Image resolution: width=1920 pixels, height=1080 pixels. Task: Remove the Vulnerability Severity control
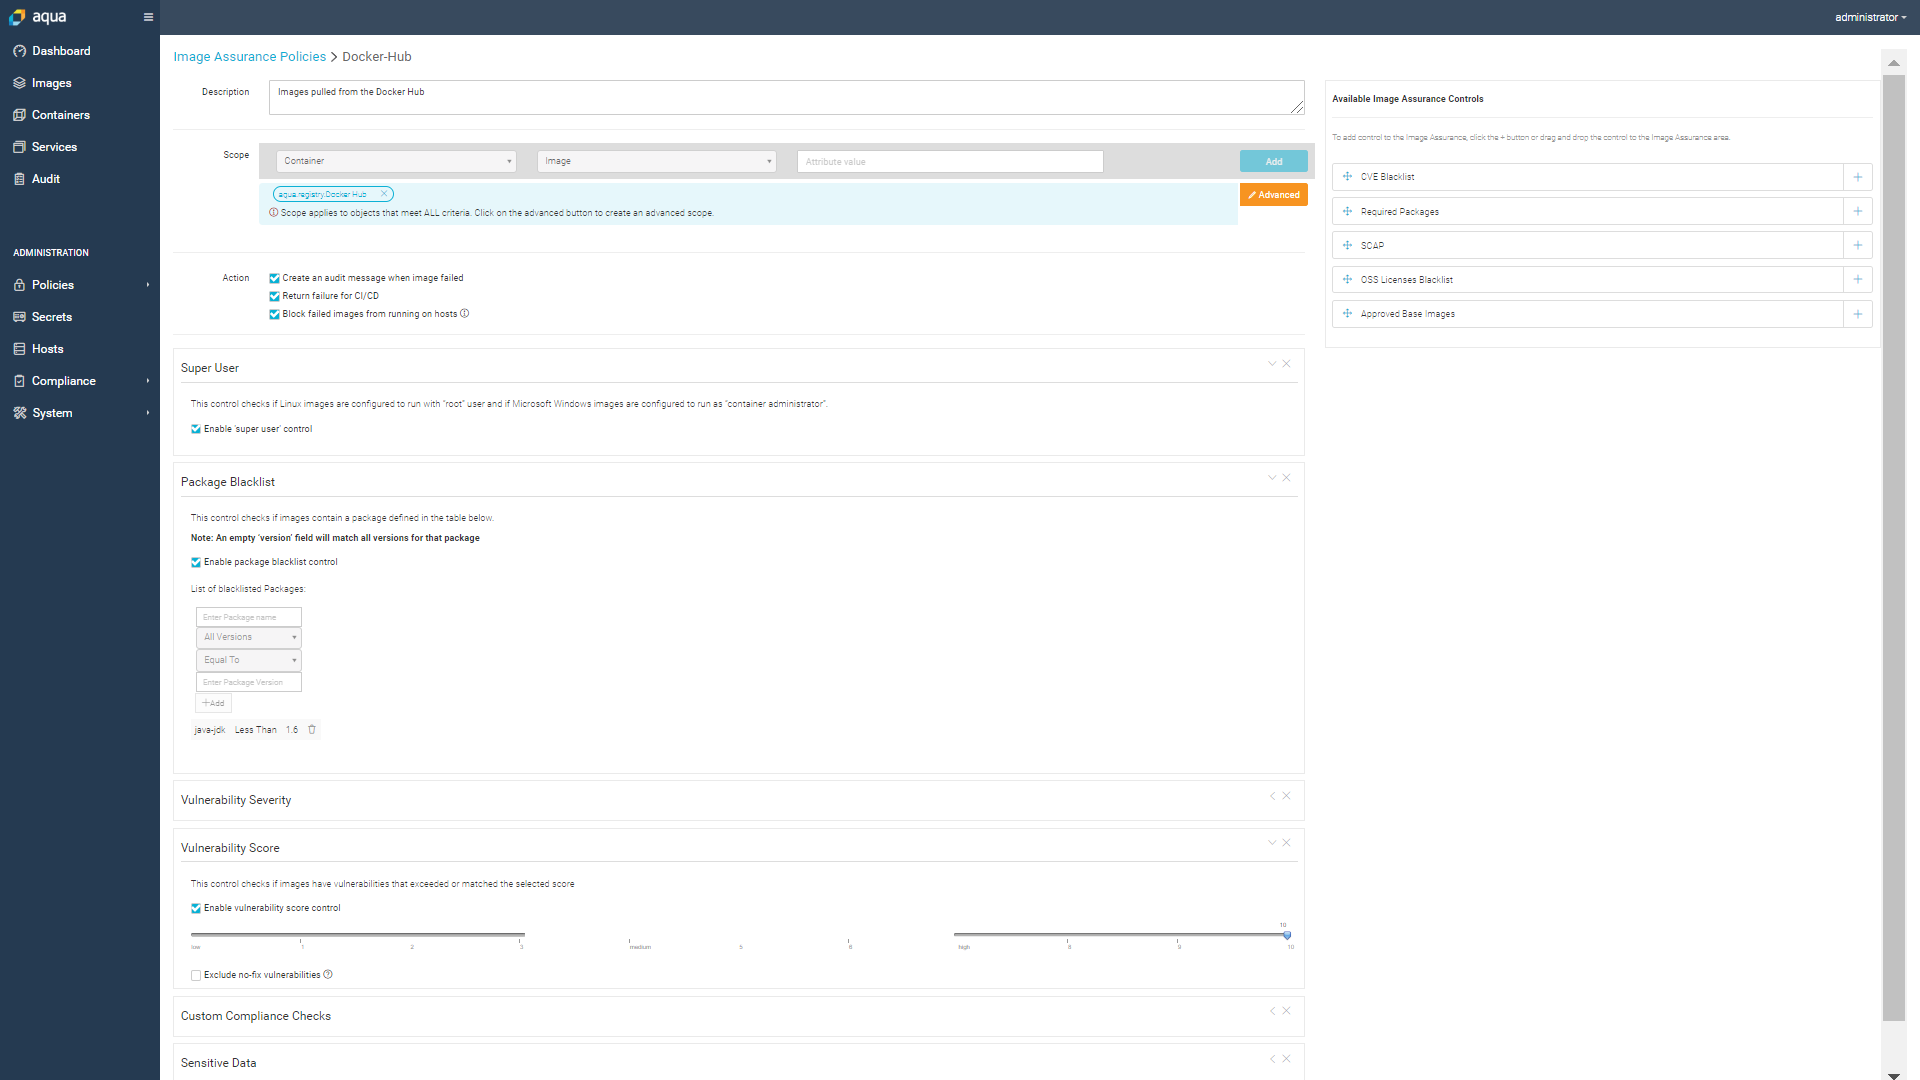[1287, 796]
